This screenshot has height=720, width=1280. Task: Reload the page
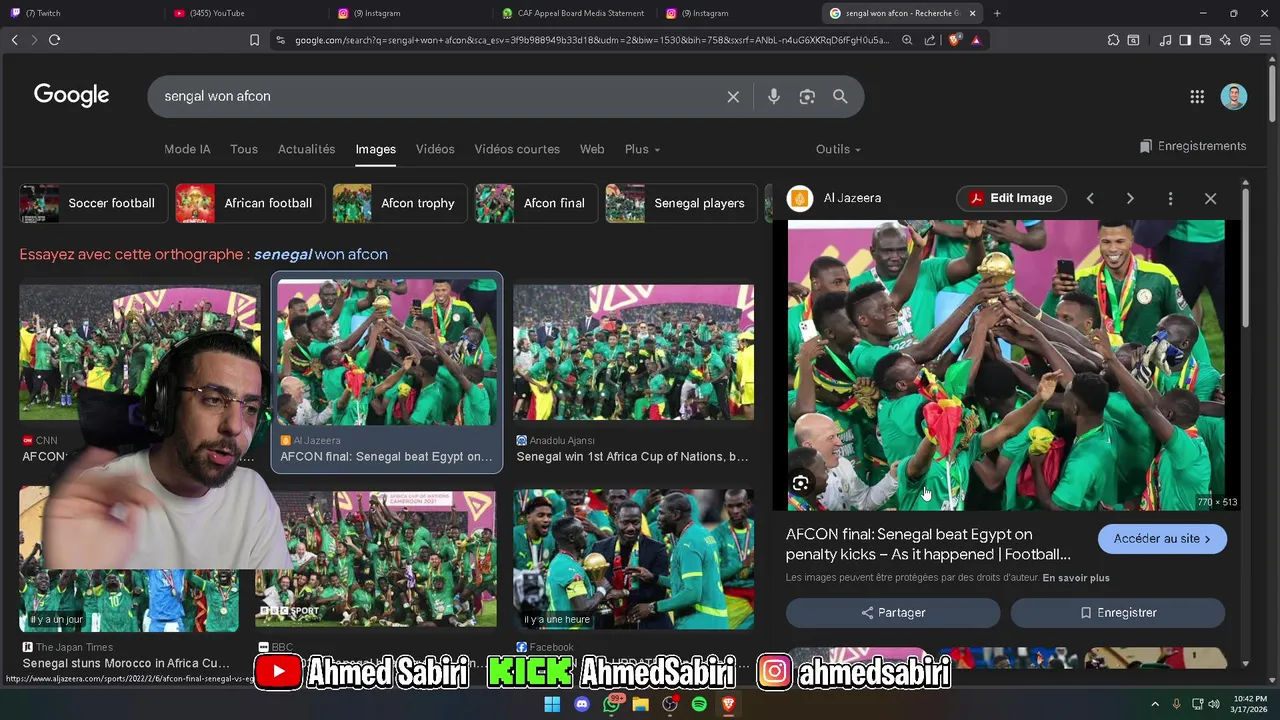tap(54, 40)
